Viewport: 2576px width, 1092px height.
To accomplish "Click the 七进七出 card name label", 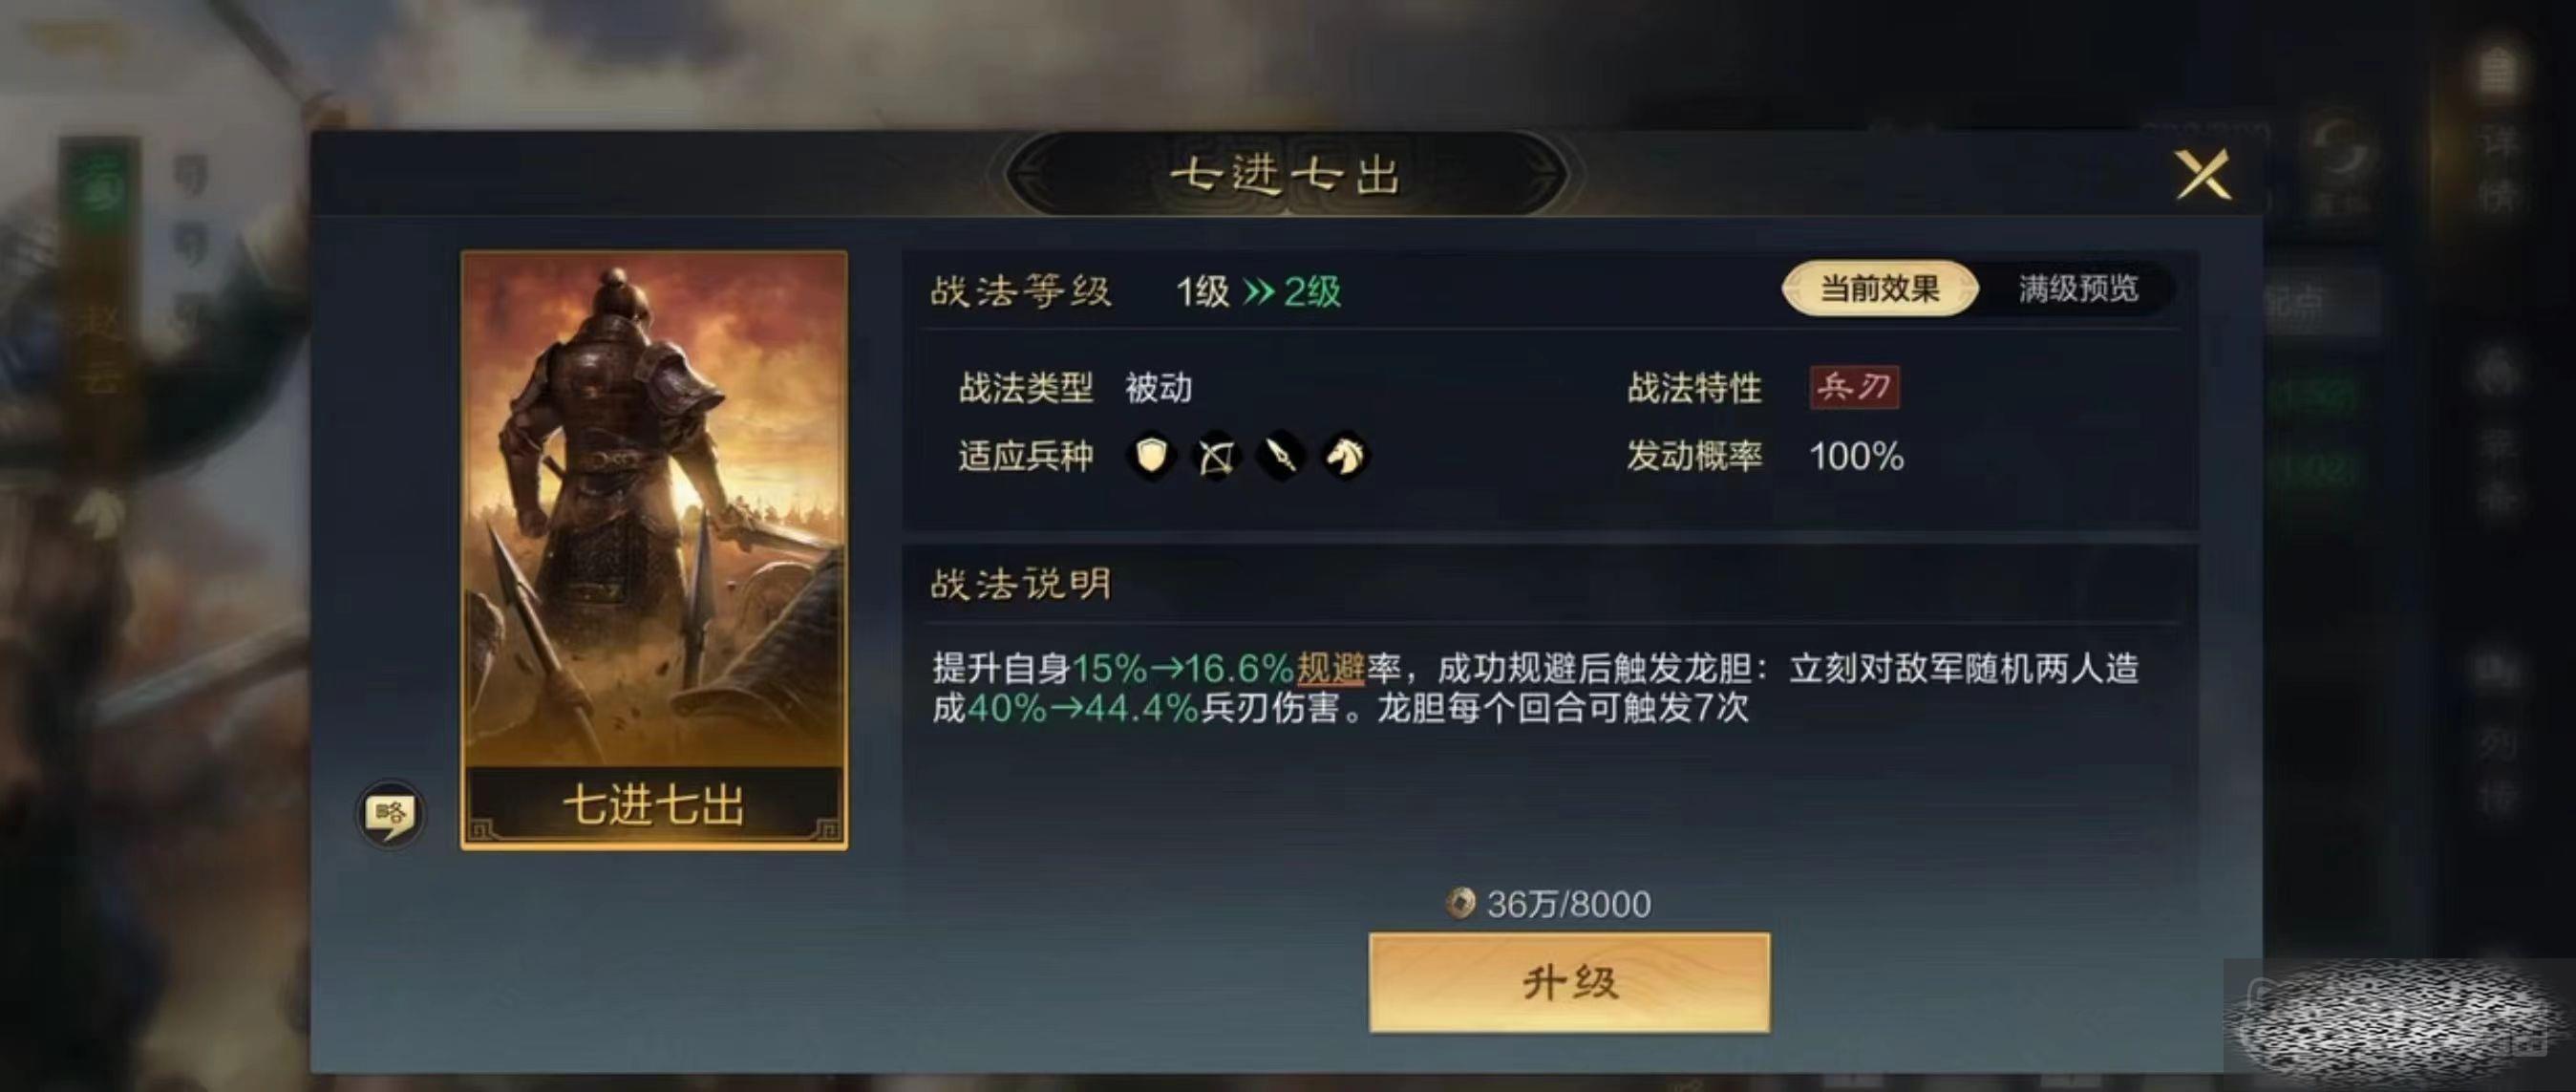I will tap(654, 805).
